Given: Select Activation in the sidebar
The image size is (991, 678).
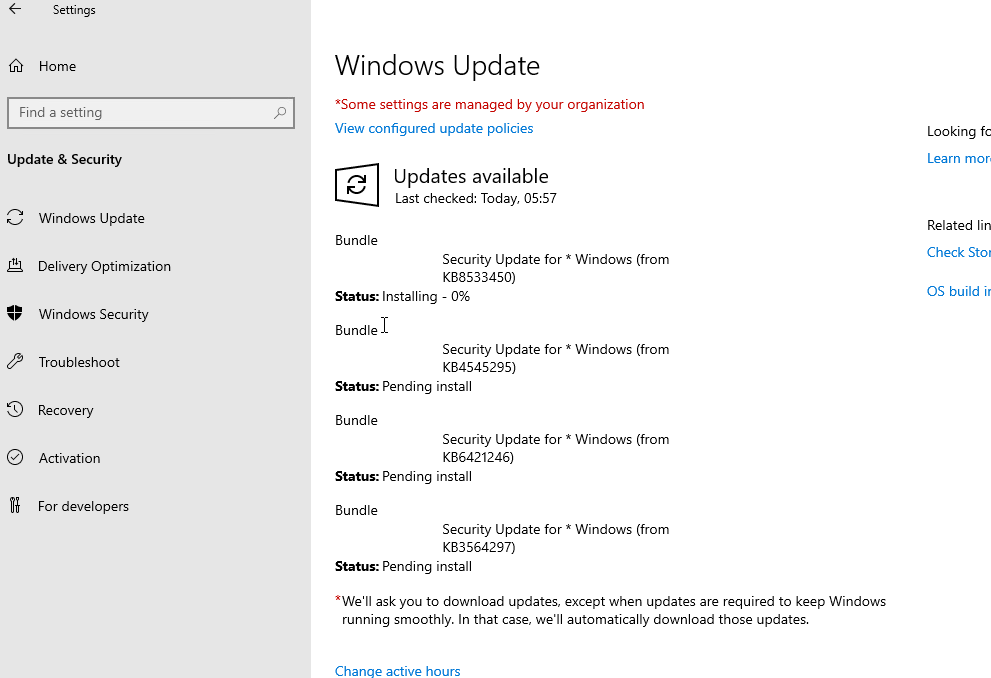Looking at the screenshot, I should pyautogui.click(x=69, y=458).
